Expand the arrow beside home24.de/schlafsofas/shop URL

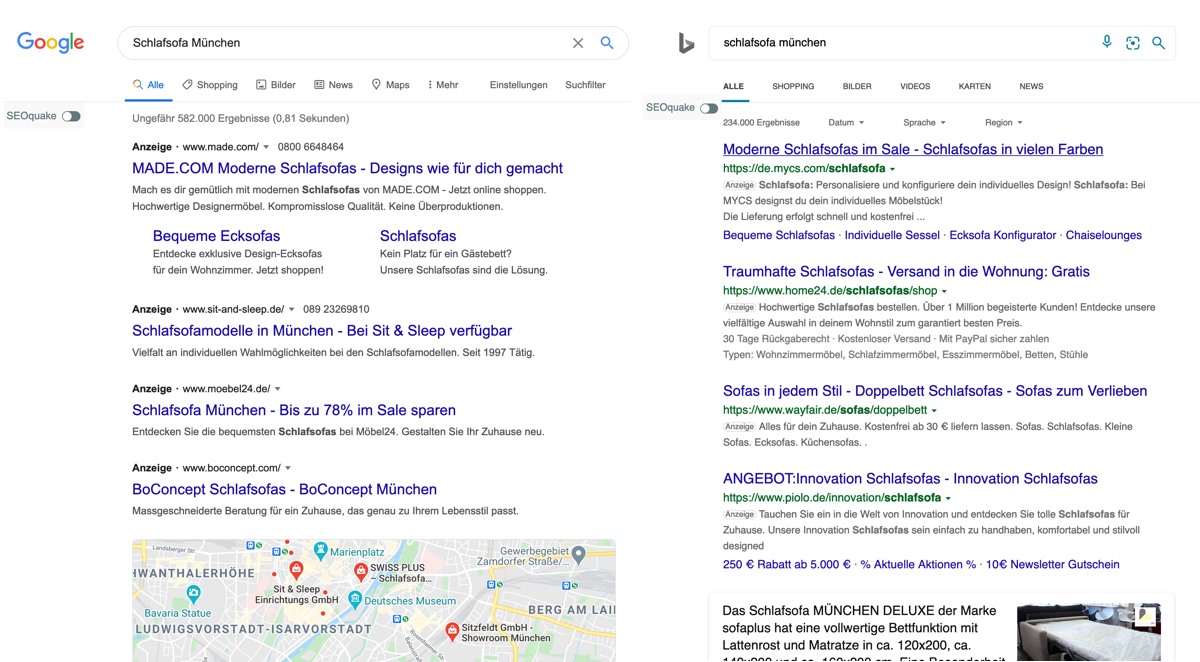point(944,291)
